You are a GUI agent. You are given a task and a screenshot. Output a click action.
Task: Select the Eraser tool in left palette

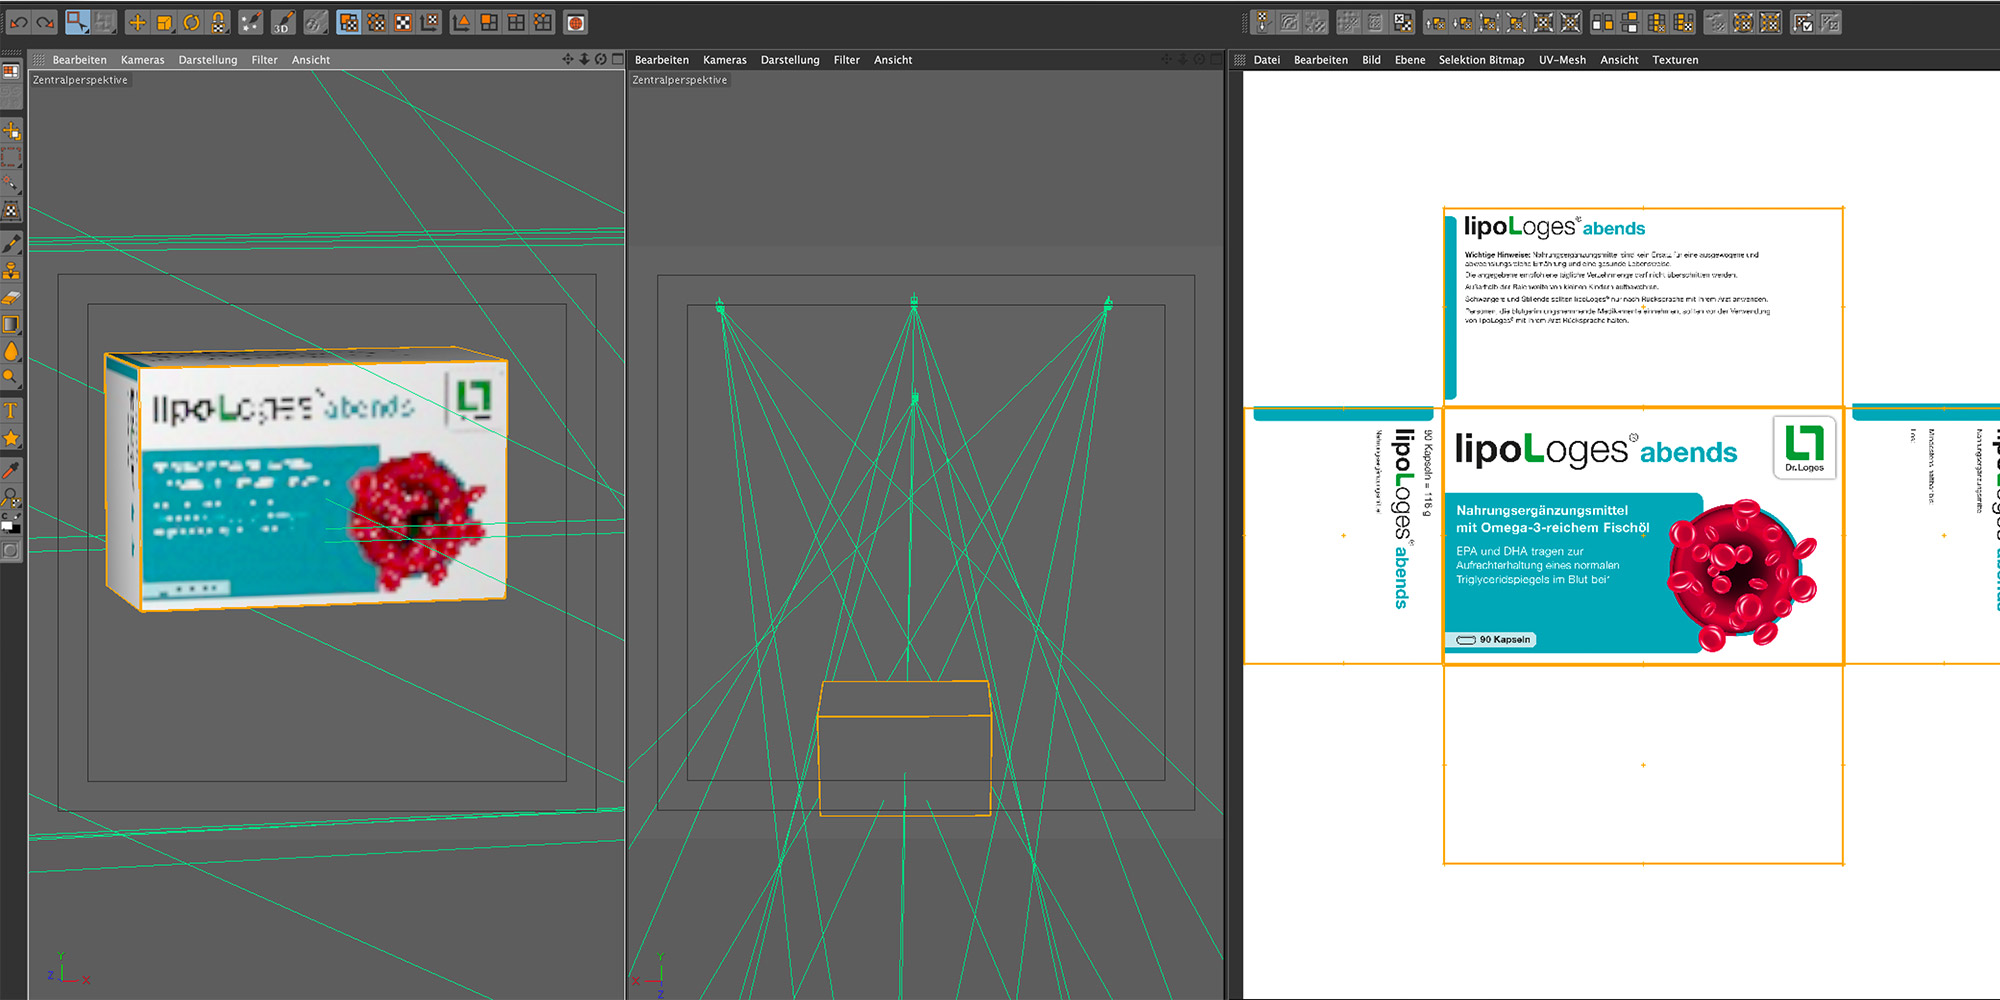coord(11,298)
